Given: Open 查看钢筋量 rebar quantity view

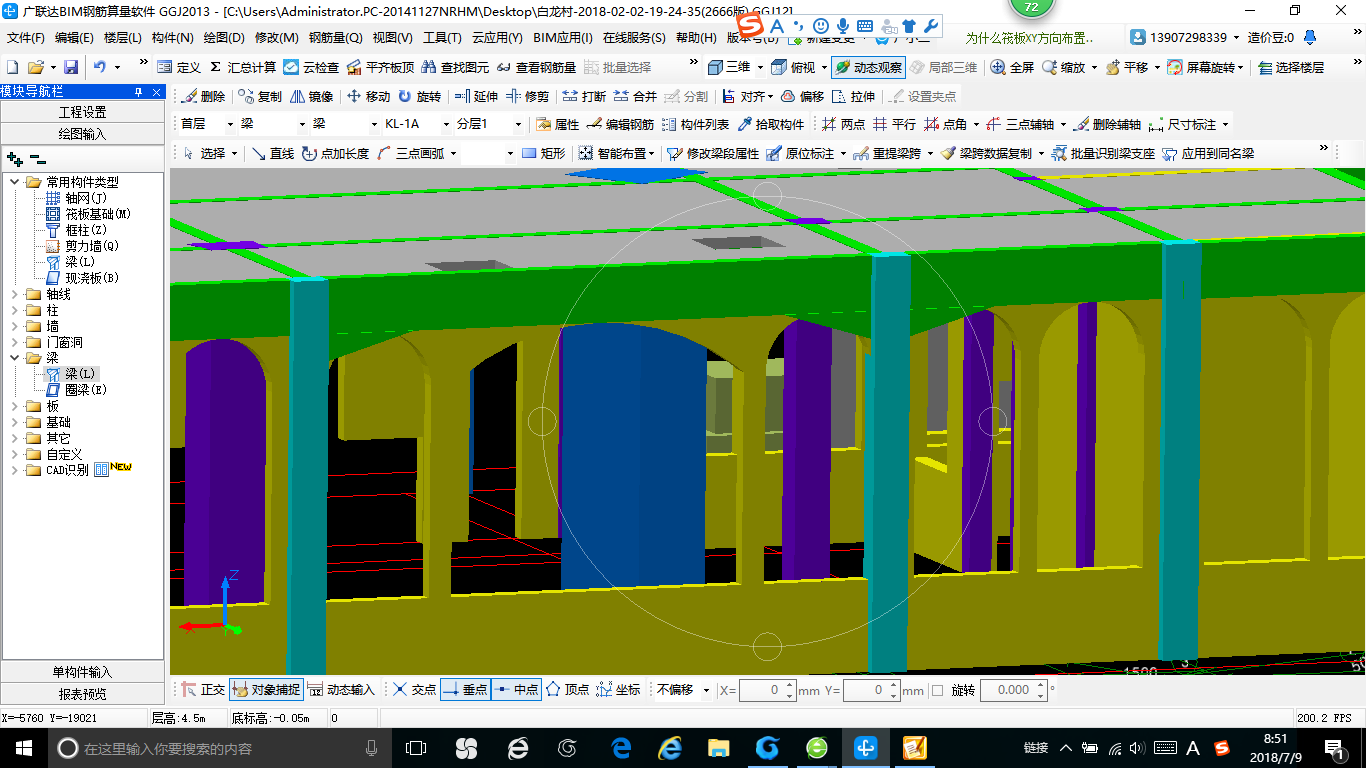Looking at the screenshot, I should tap(536, 67).
